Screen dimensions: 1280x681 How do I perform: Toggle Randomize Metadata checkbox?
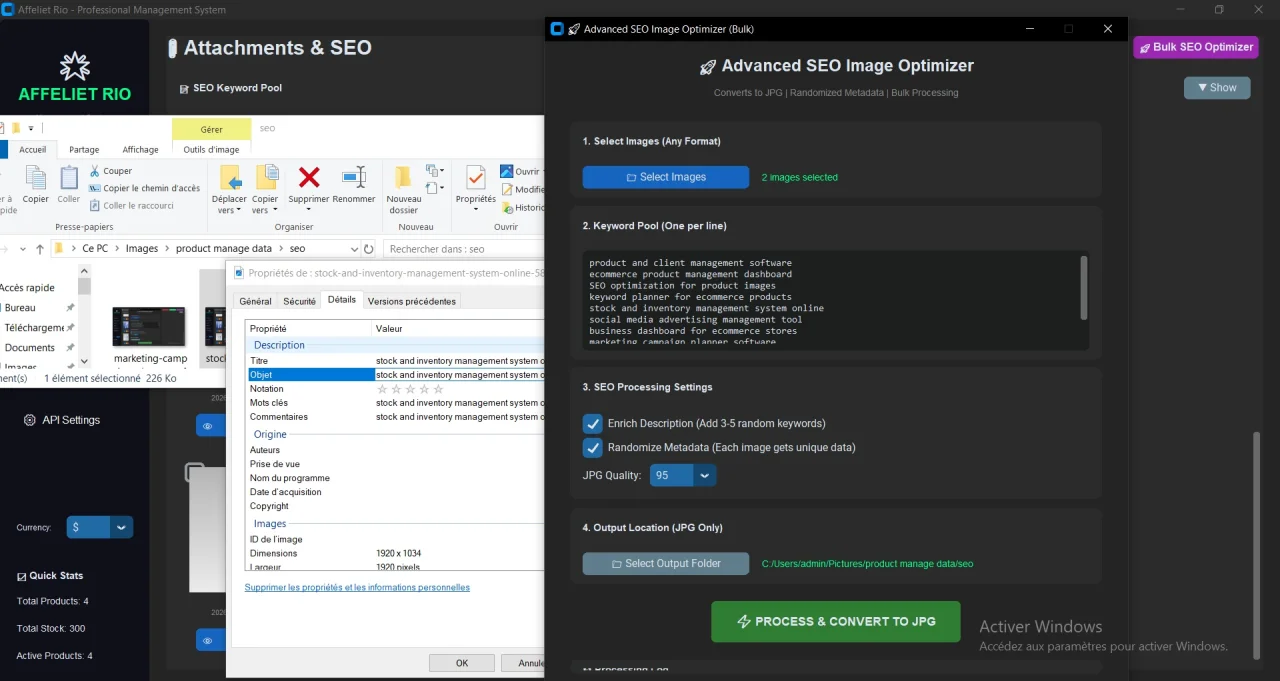[593, 447]
